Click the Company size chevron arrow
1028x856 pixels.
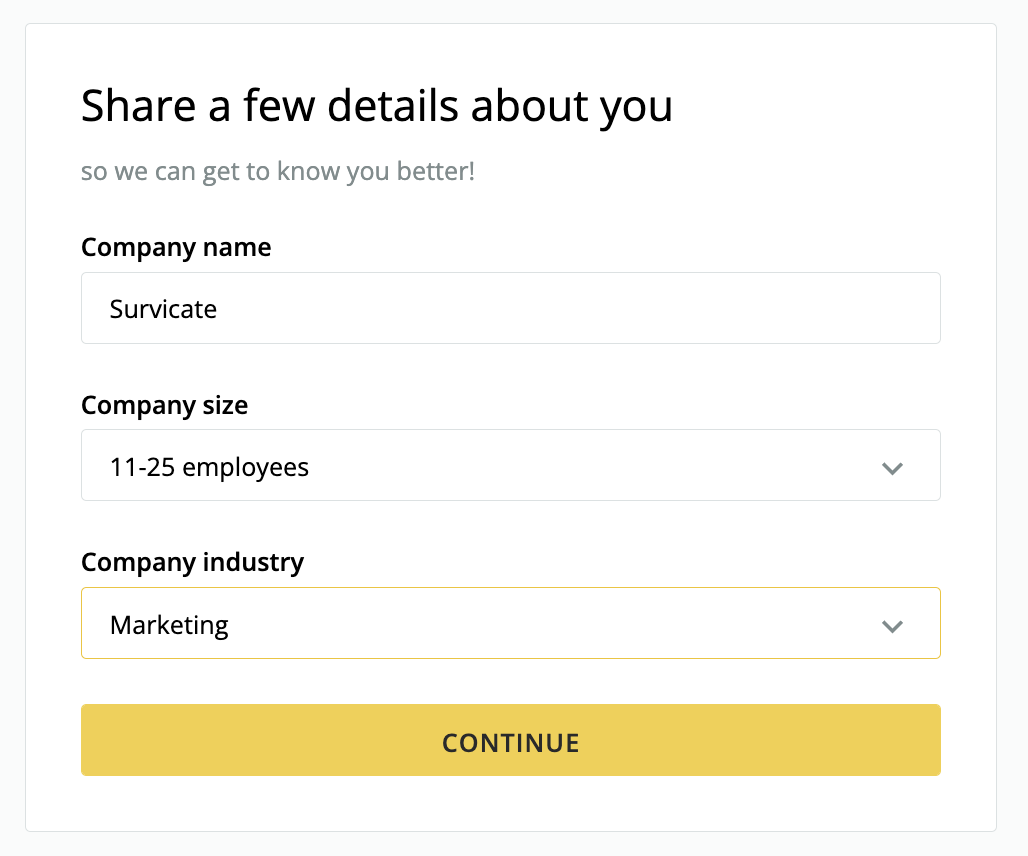[892, 468]
